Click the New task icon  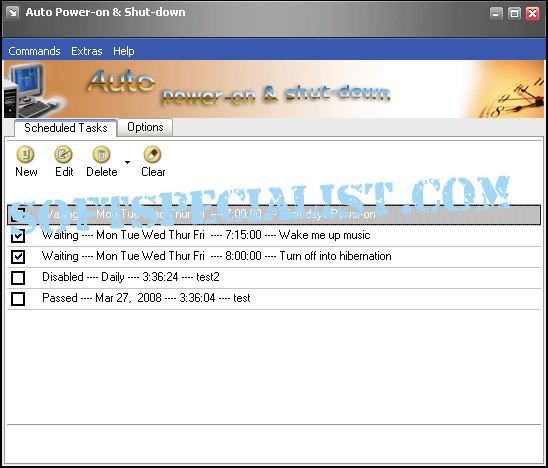coord(26,154)
